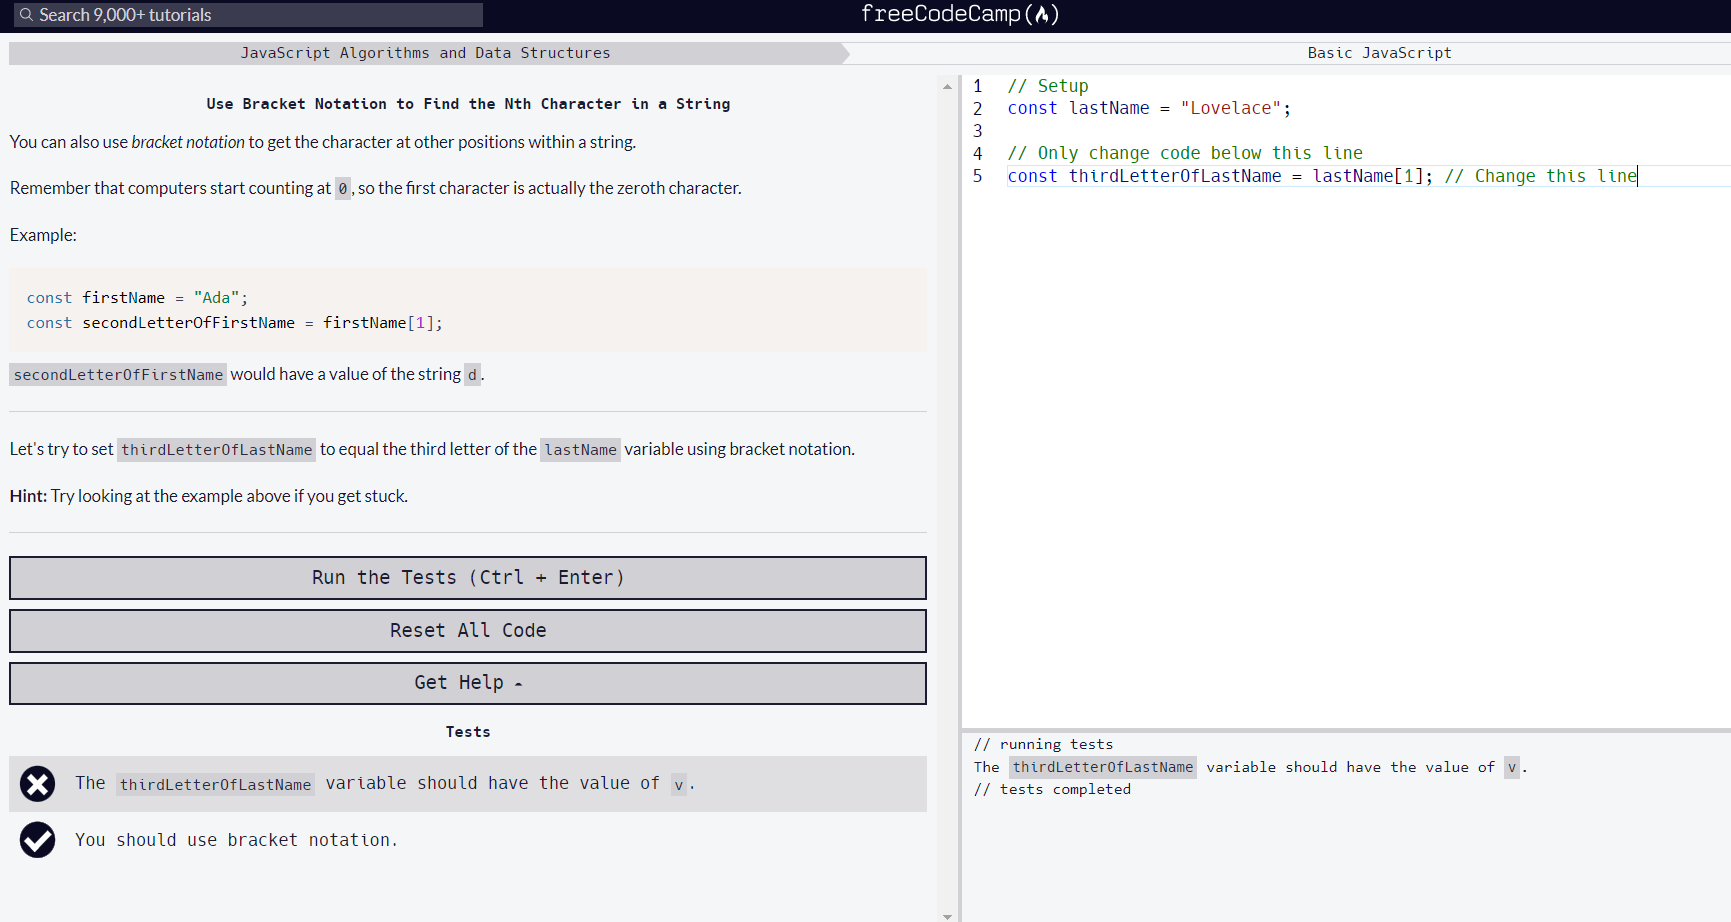Viewport: 1731px width, 922px height.
Task: Expand the Get Help options
Action: 467,683
